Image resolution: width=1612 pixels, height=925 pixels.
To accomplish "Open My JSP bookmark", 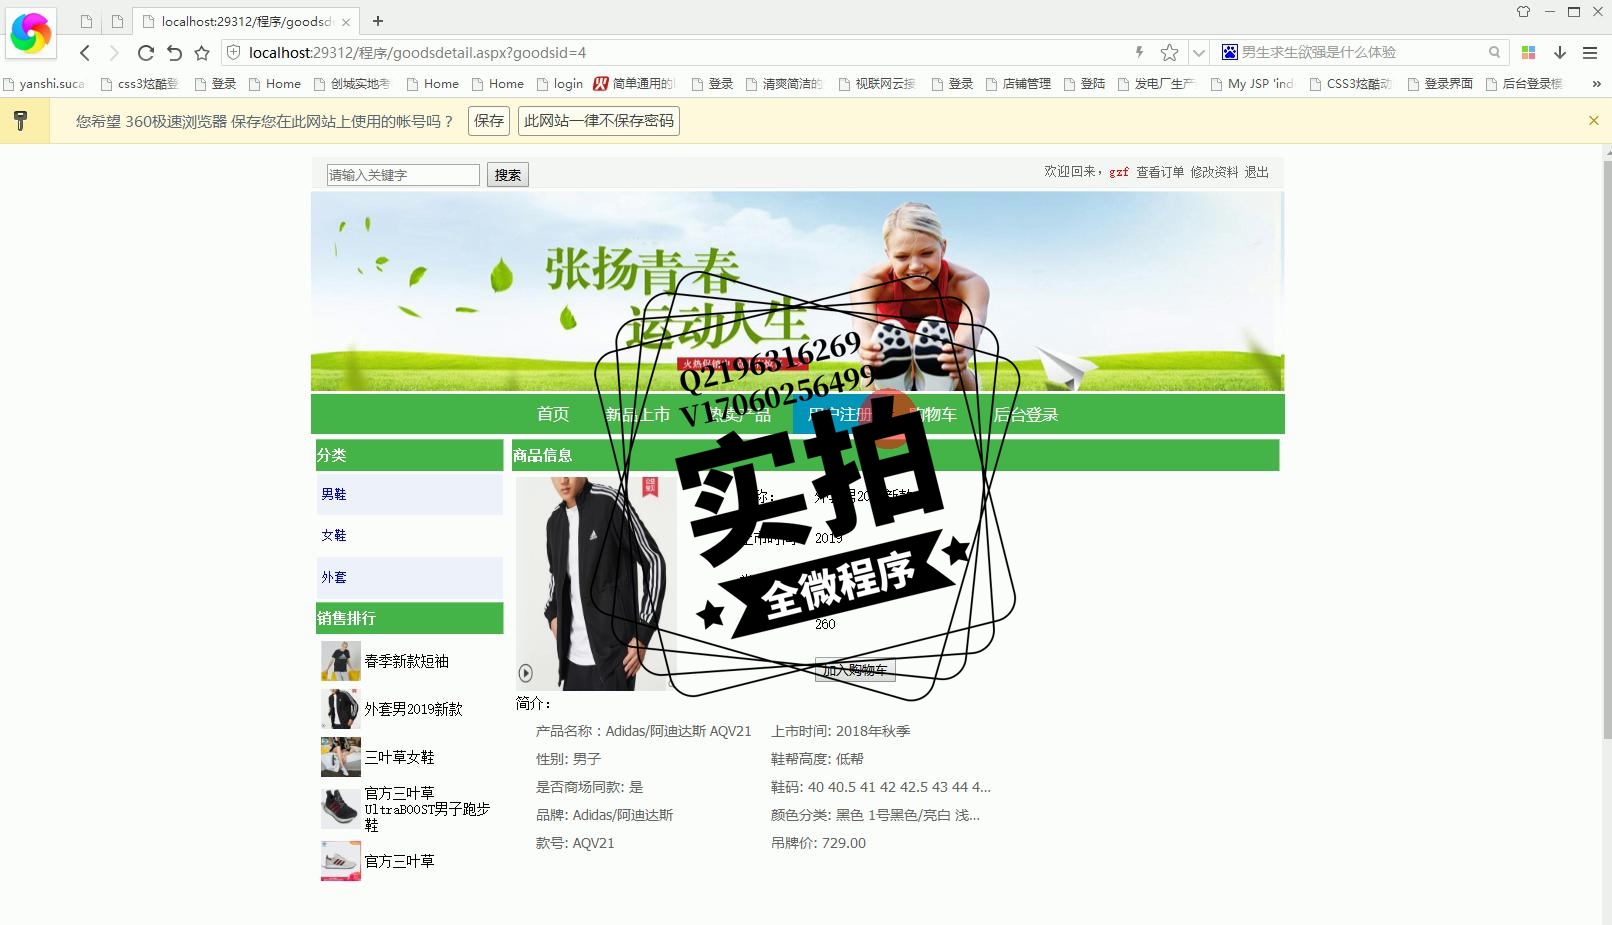I will coord(1252,84).
